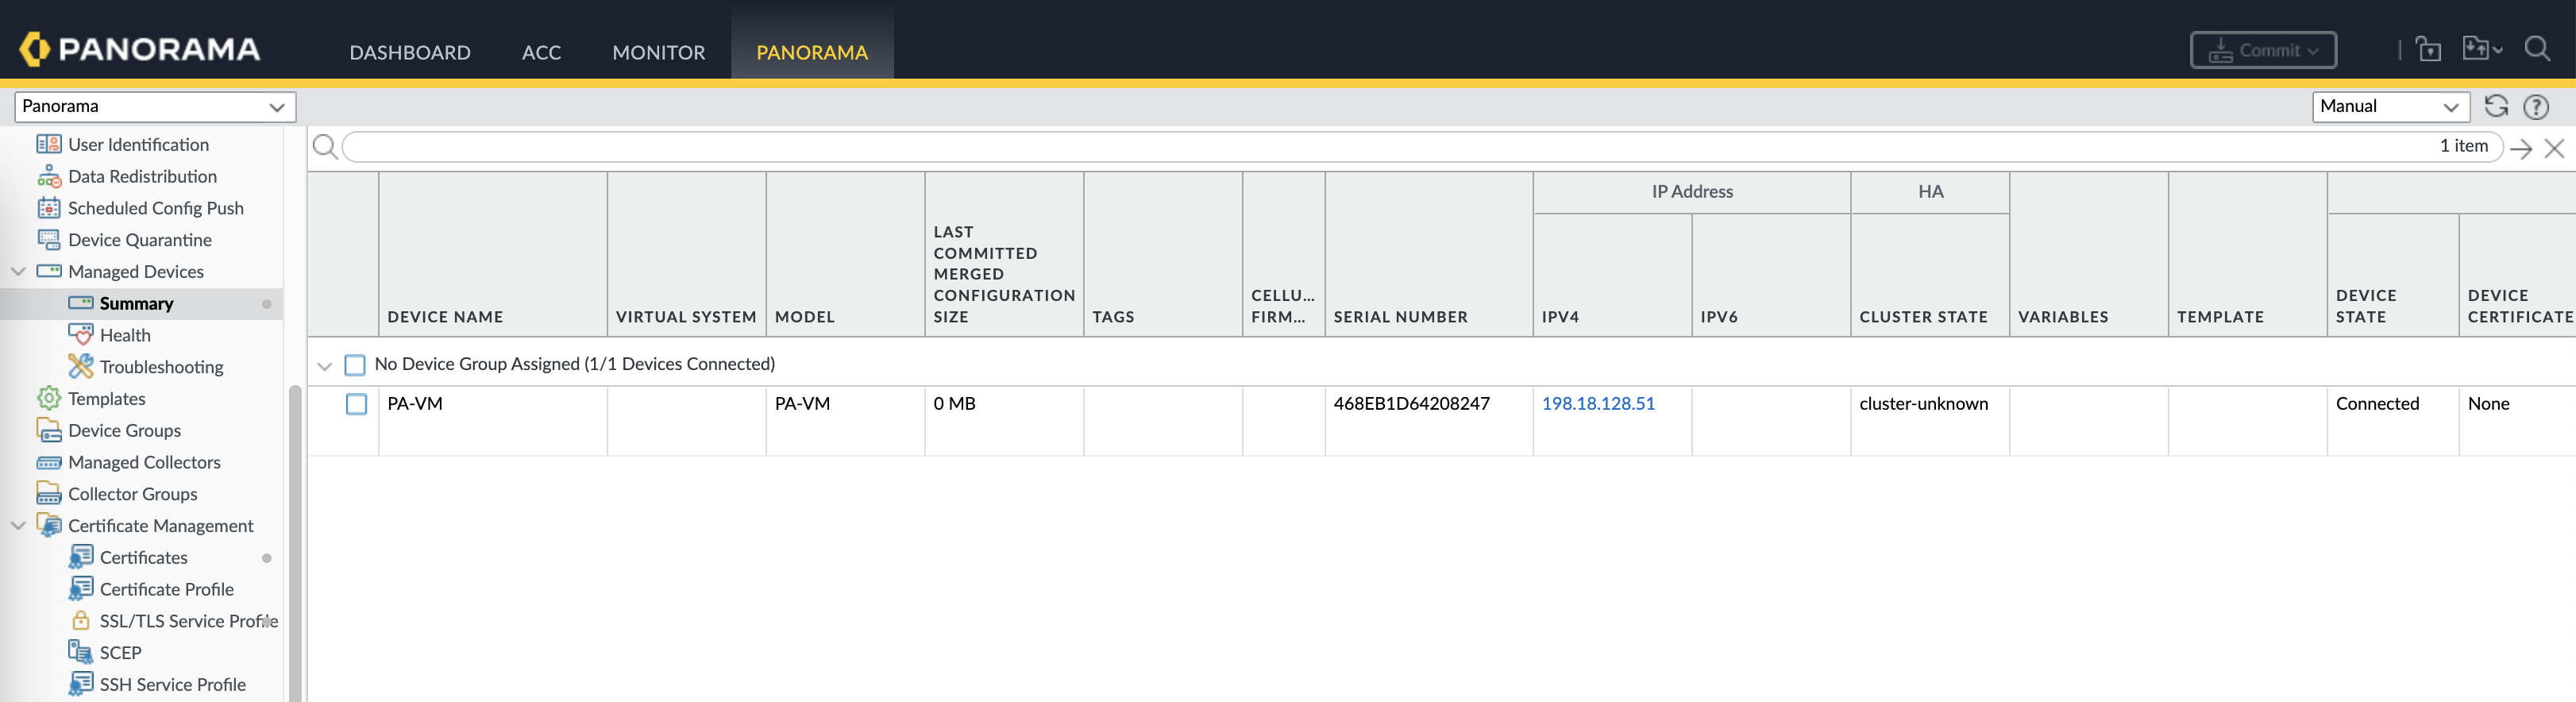Click the refresh icon next to Manual

point(2496,106)
